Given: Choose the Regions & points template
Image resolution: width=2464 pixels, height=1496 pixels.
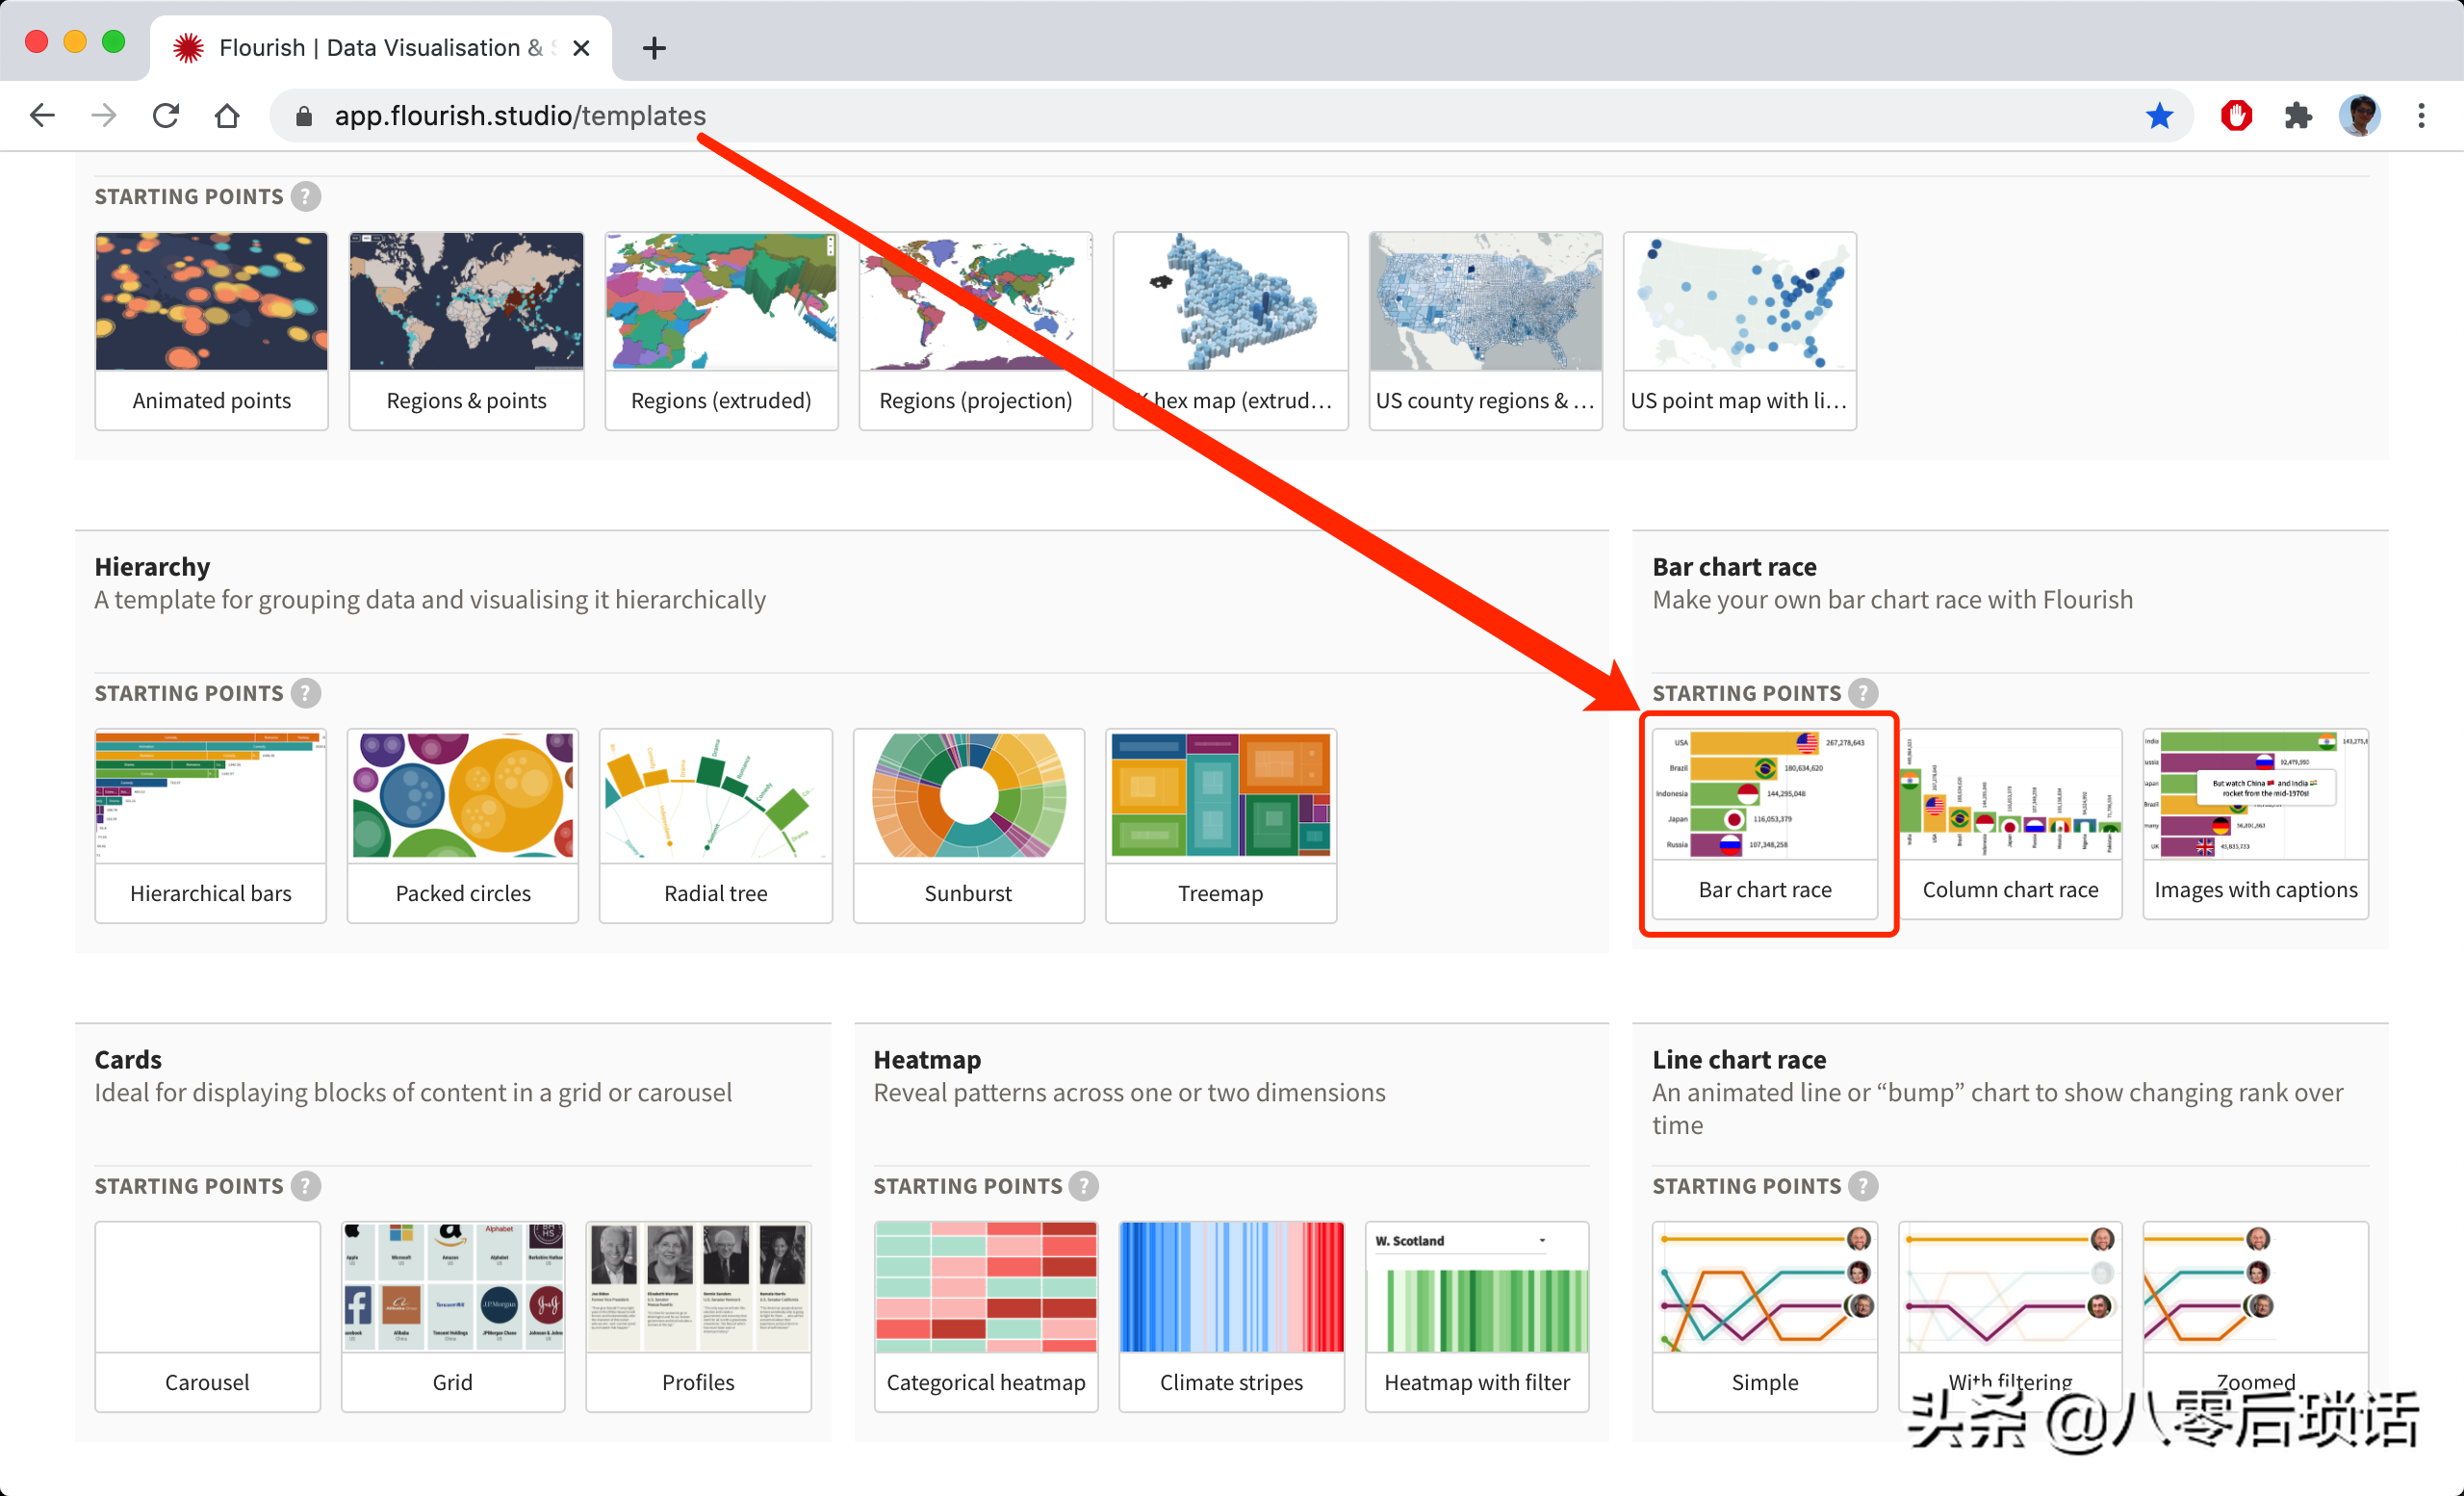Looking at the screenshot, I should pyautogui.click(x=466, y=331).
